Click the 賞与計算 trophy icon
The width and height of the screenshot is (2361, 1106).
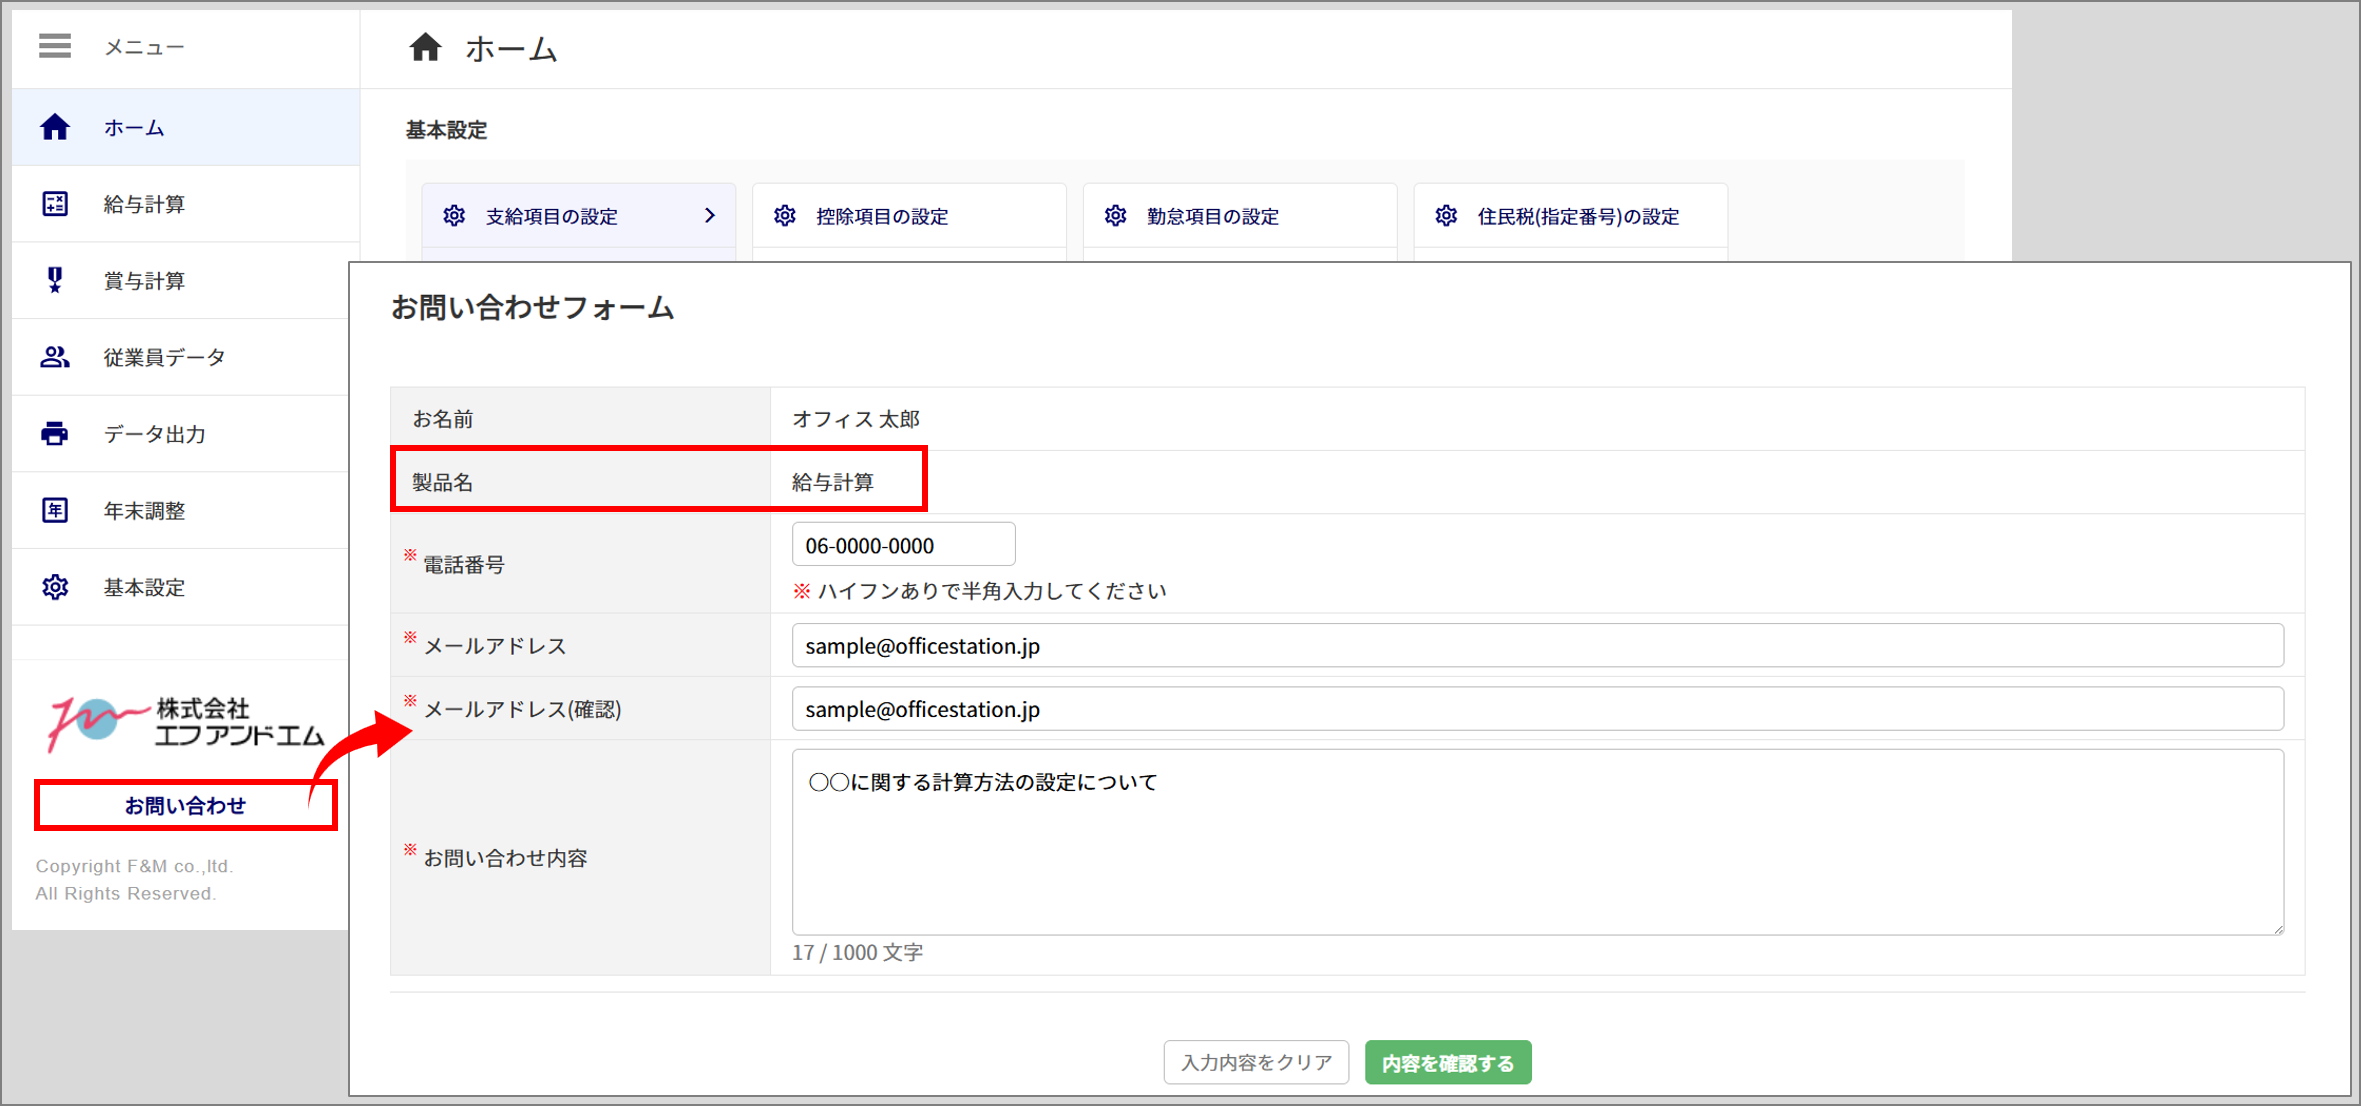55,280
